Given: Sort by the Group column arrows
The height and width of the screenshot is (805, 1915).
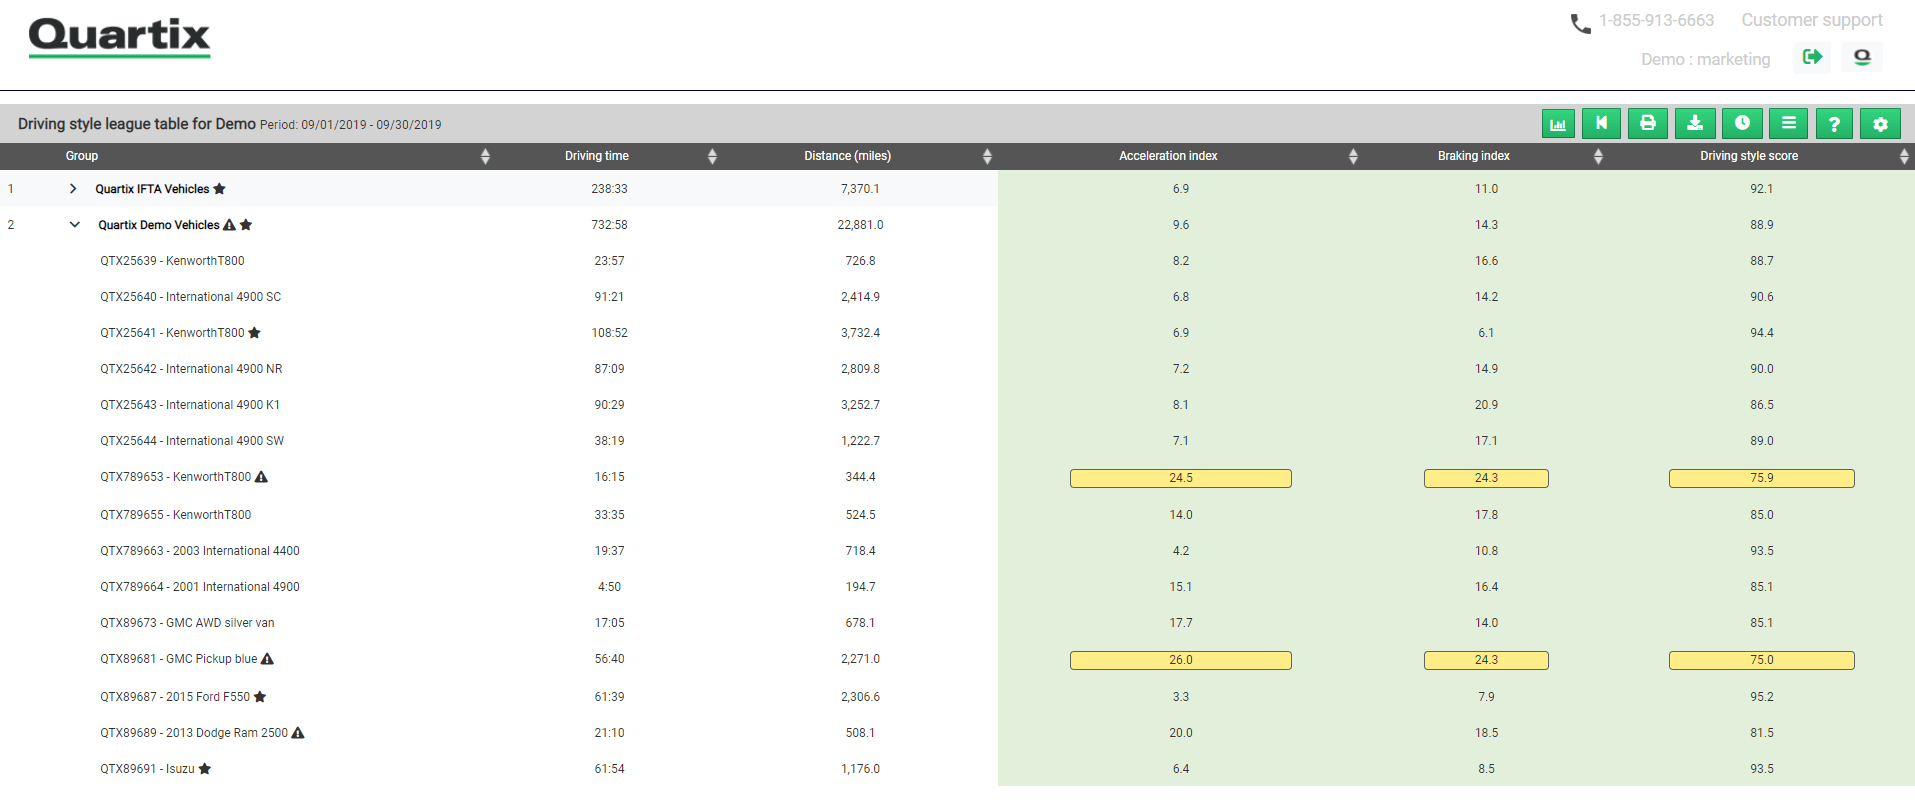Looking at the screenshot, I should (485, 156).
